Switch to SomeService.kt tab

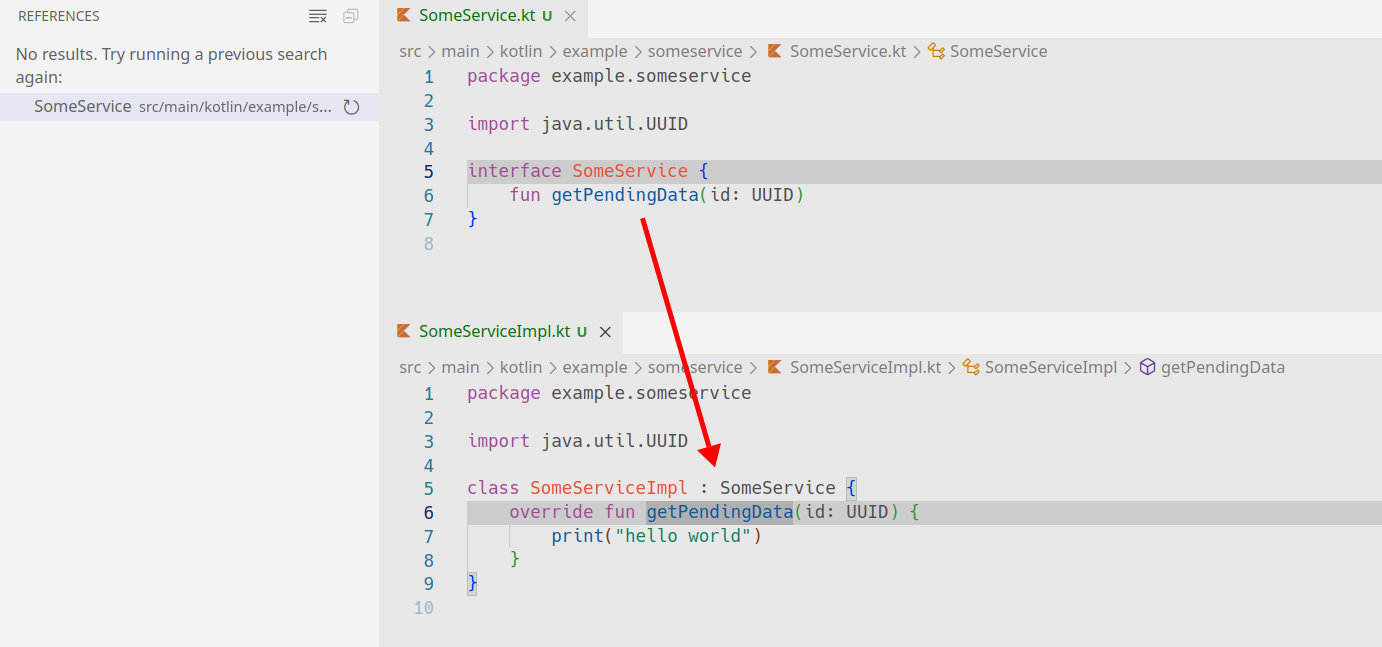pyautogui.click(x=478, y=16)
